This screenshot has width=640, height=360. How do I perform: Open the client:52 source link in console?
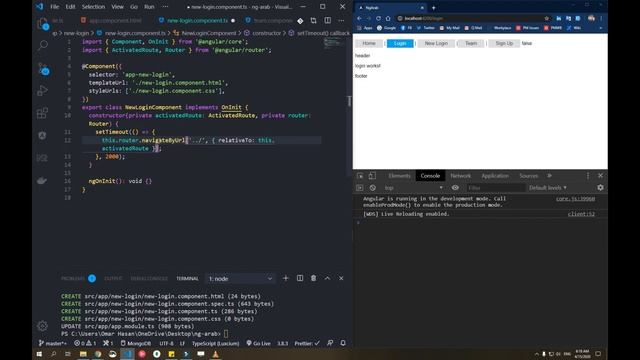click(581, 214)
